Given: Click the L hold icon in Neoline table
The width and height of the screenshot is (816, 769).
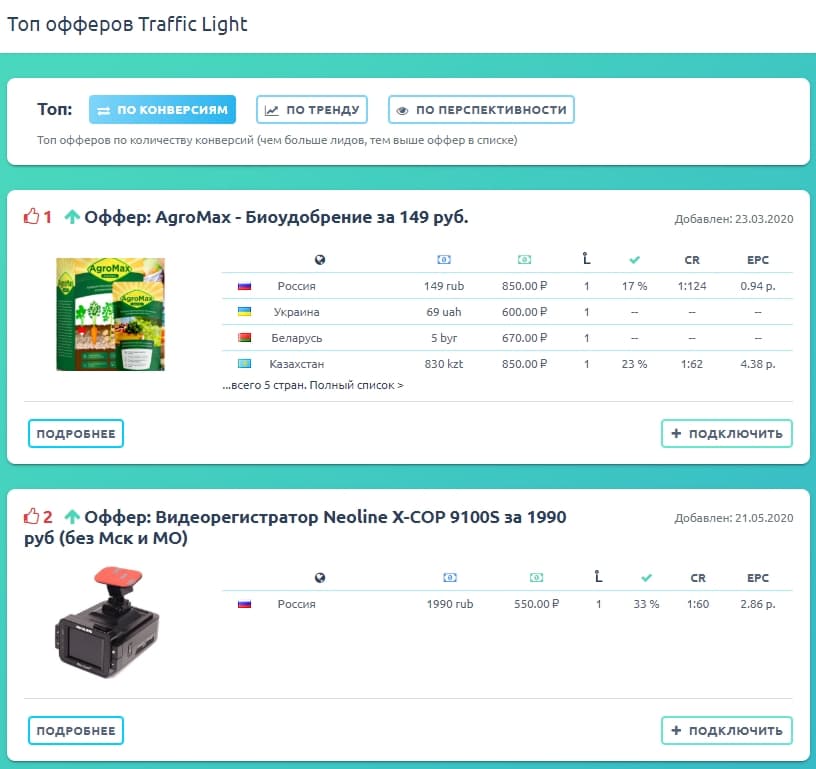Looking at the screenshot, I should point(598,576).
